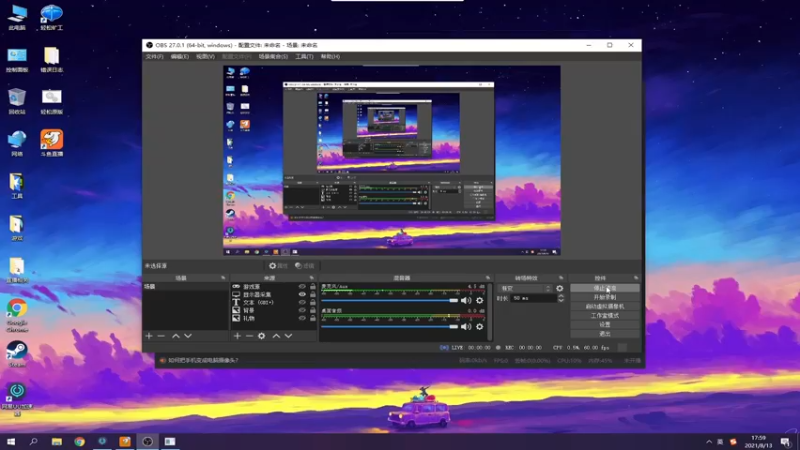Open 麦克风/Aux audio settings gear
The height and width of the screenshot is (450, 800).
(x=480, y=301)
